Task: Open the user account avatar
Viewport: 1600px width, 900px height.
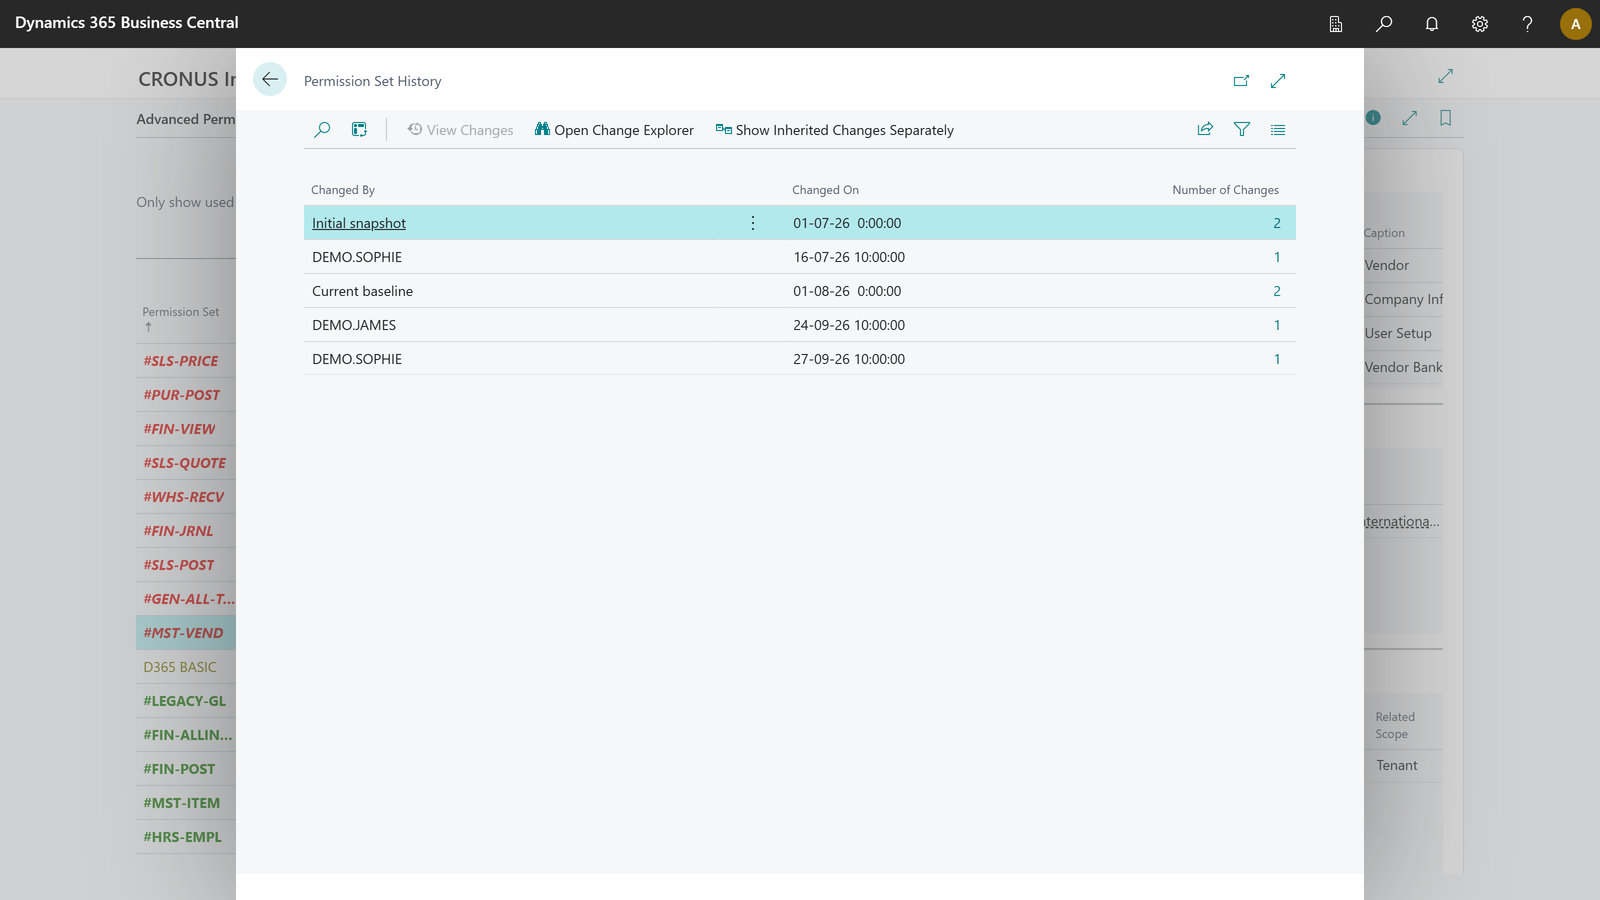Action: (x=1576, y=24)
